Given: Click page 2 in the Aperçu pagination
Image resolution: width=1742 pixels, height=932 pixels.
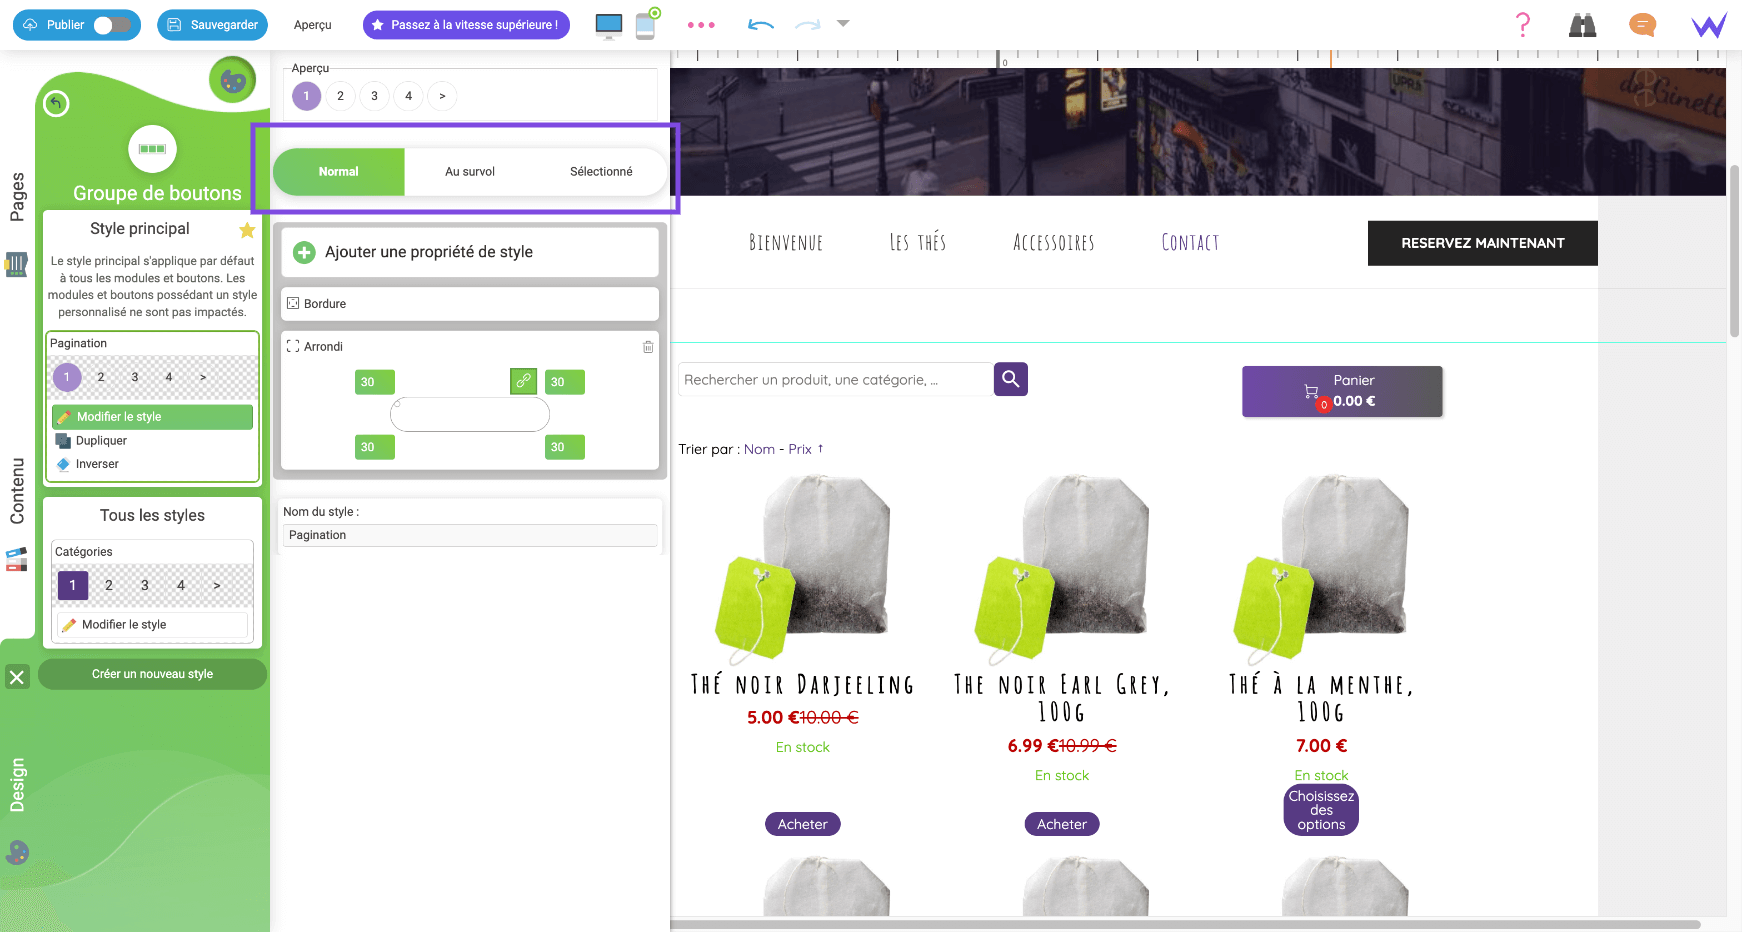Looking at the screenshot, I should [x=340, y=96].
